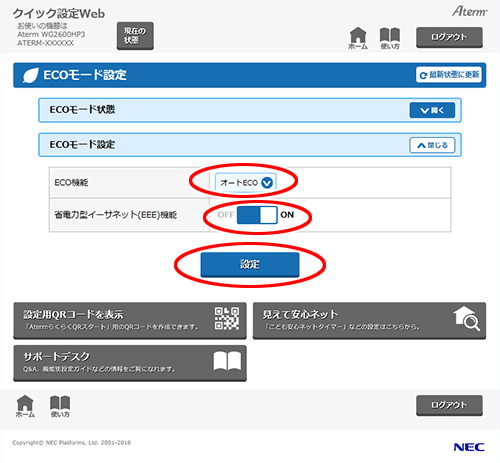500x463 pixels.
Task: Open 見えて安心ネット panel
Action: pos(369,321)
